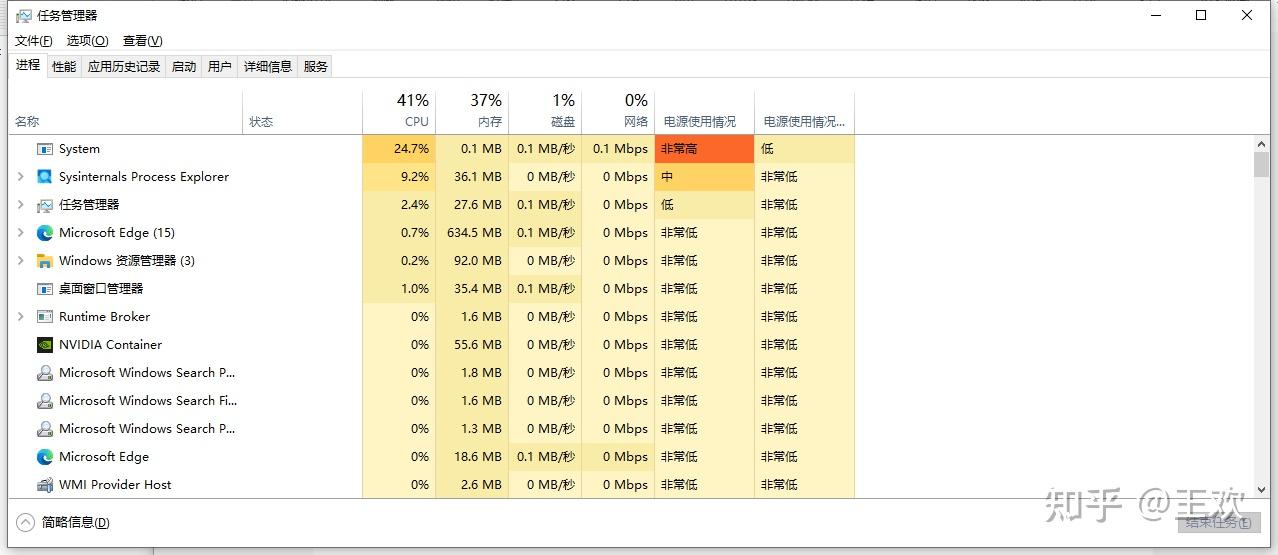Switch to the 性能 tab
This screenshot has width=1278, height=555.
64,67
